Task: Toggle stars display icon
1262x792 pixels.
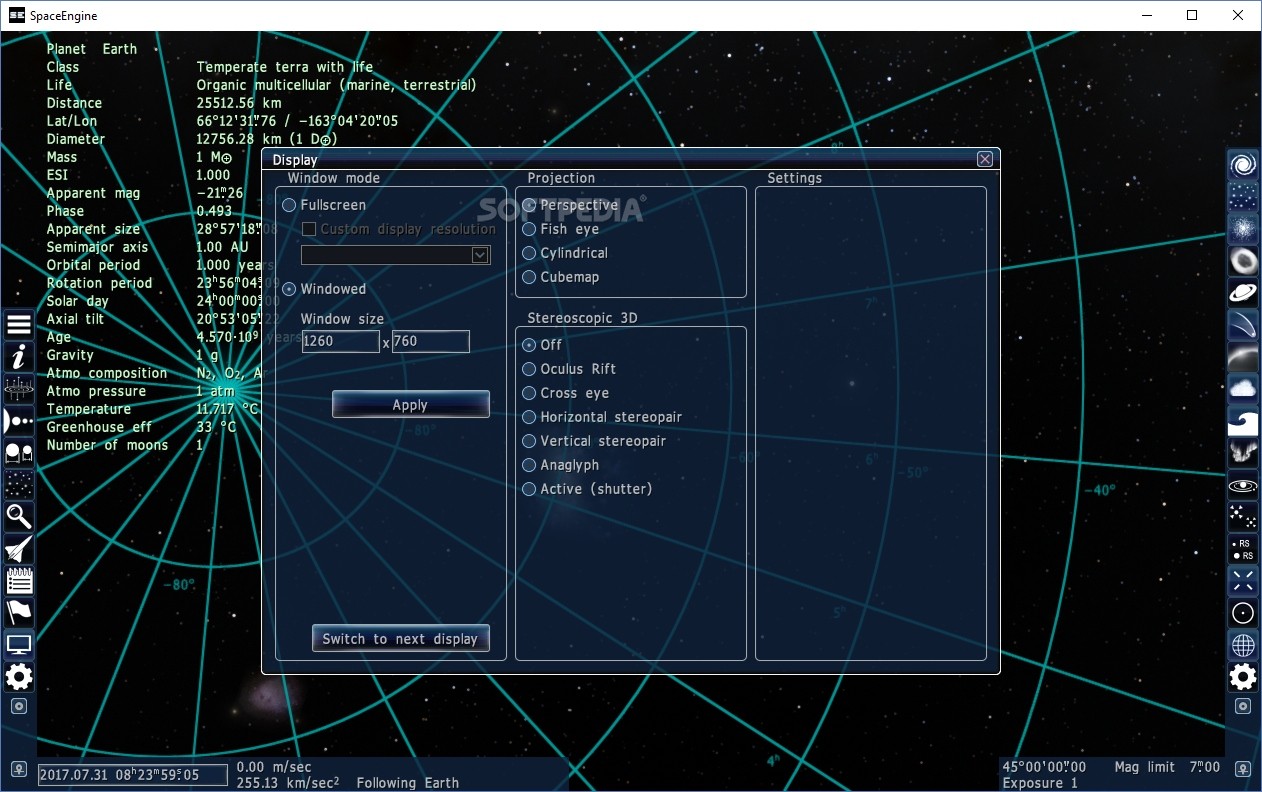Action: (1243, 197)
